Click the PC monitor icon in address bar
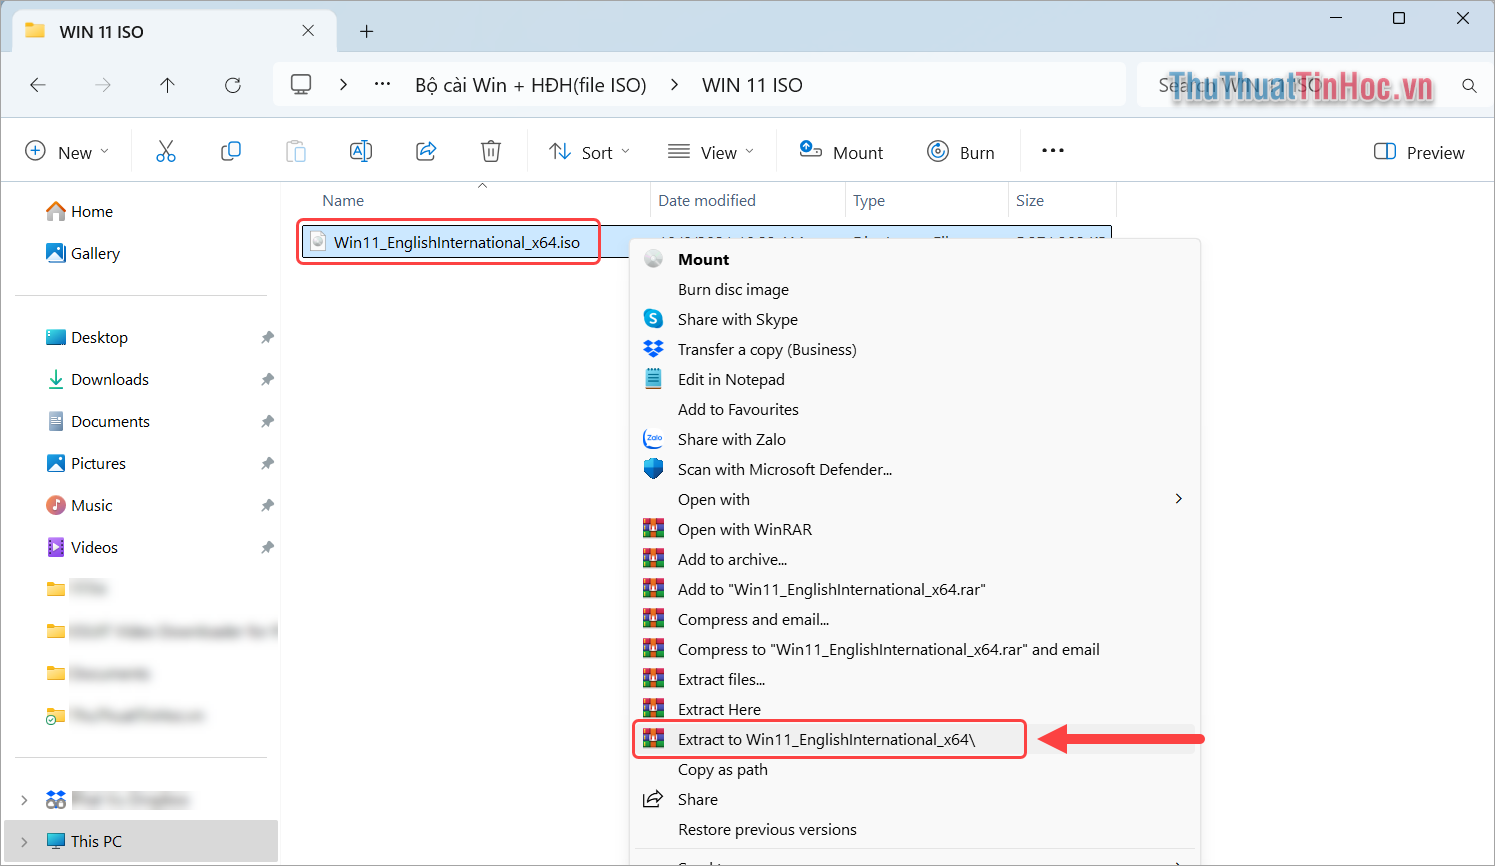1495x866 pixels. point(301,85)
